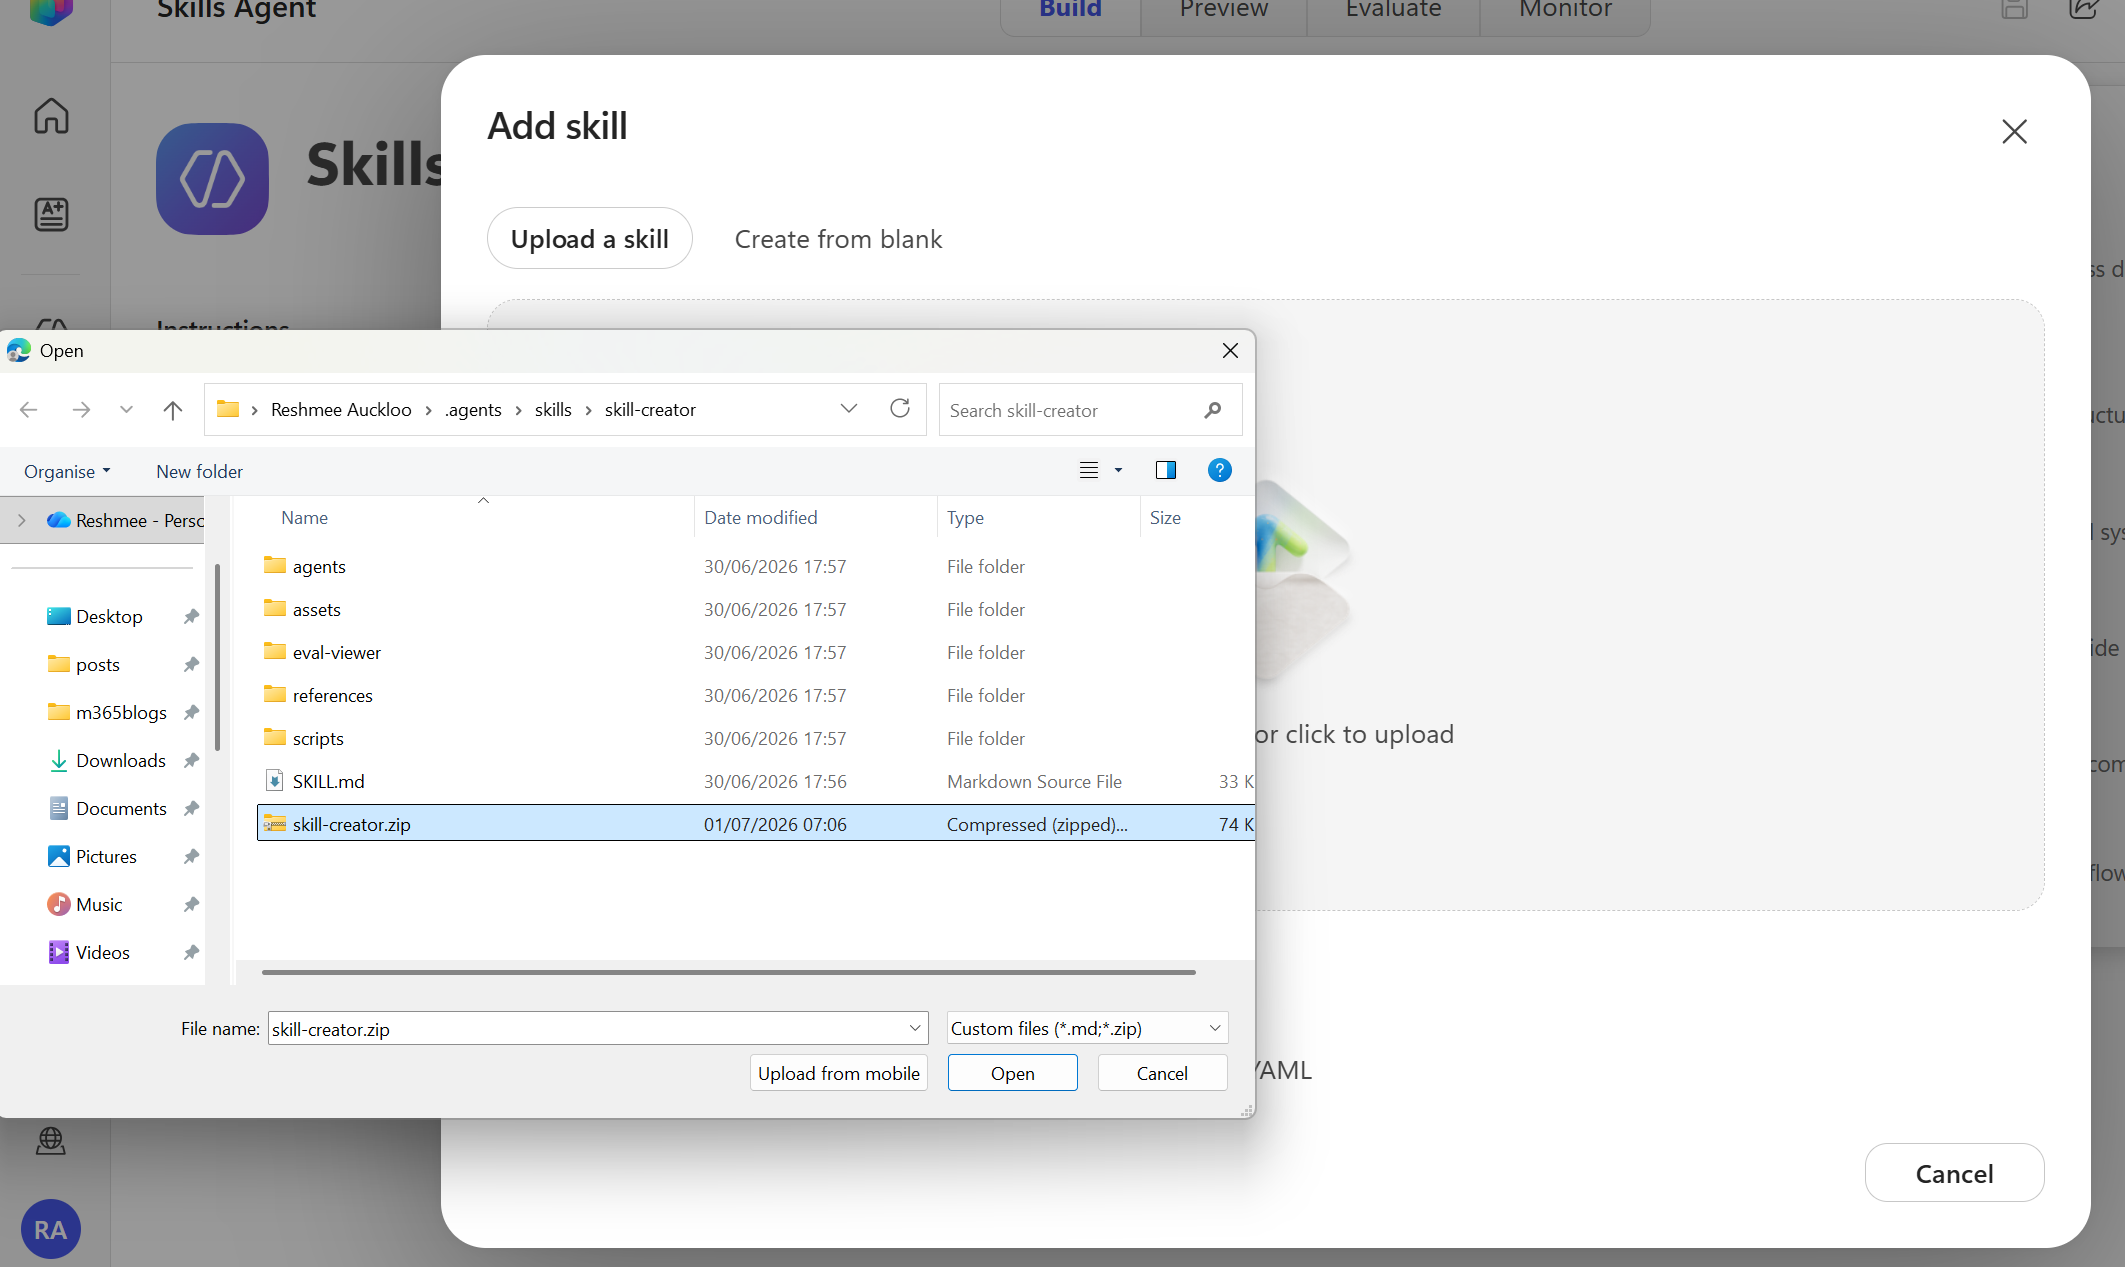This screenshot has width=2125, height=1267.
Task: Click the search magnifier icon
Action: pyautogui.click(x=1213, y=410)
